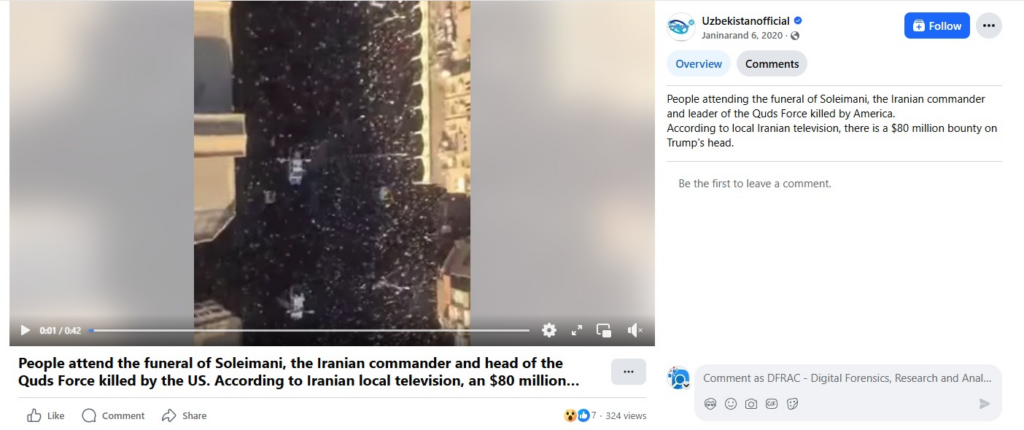Attach a photo with the camera icon
The width and height of the screenshot is (1024, 430).
tap(751, 404)
